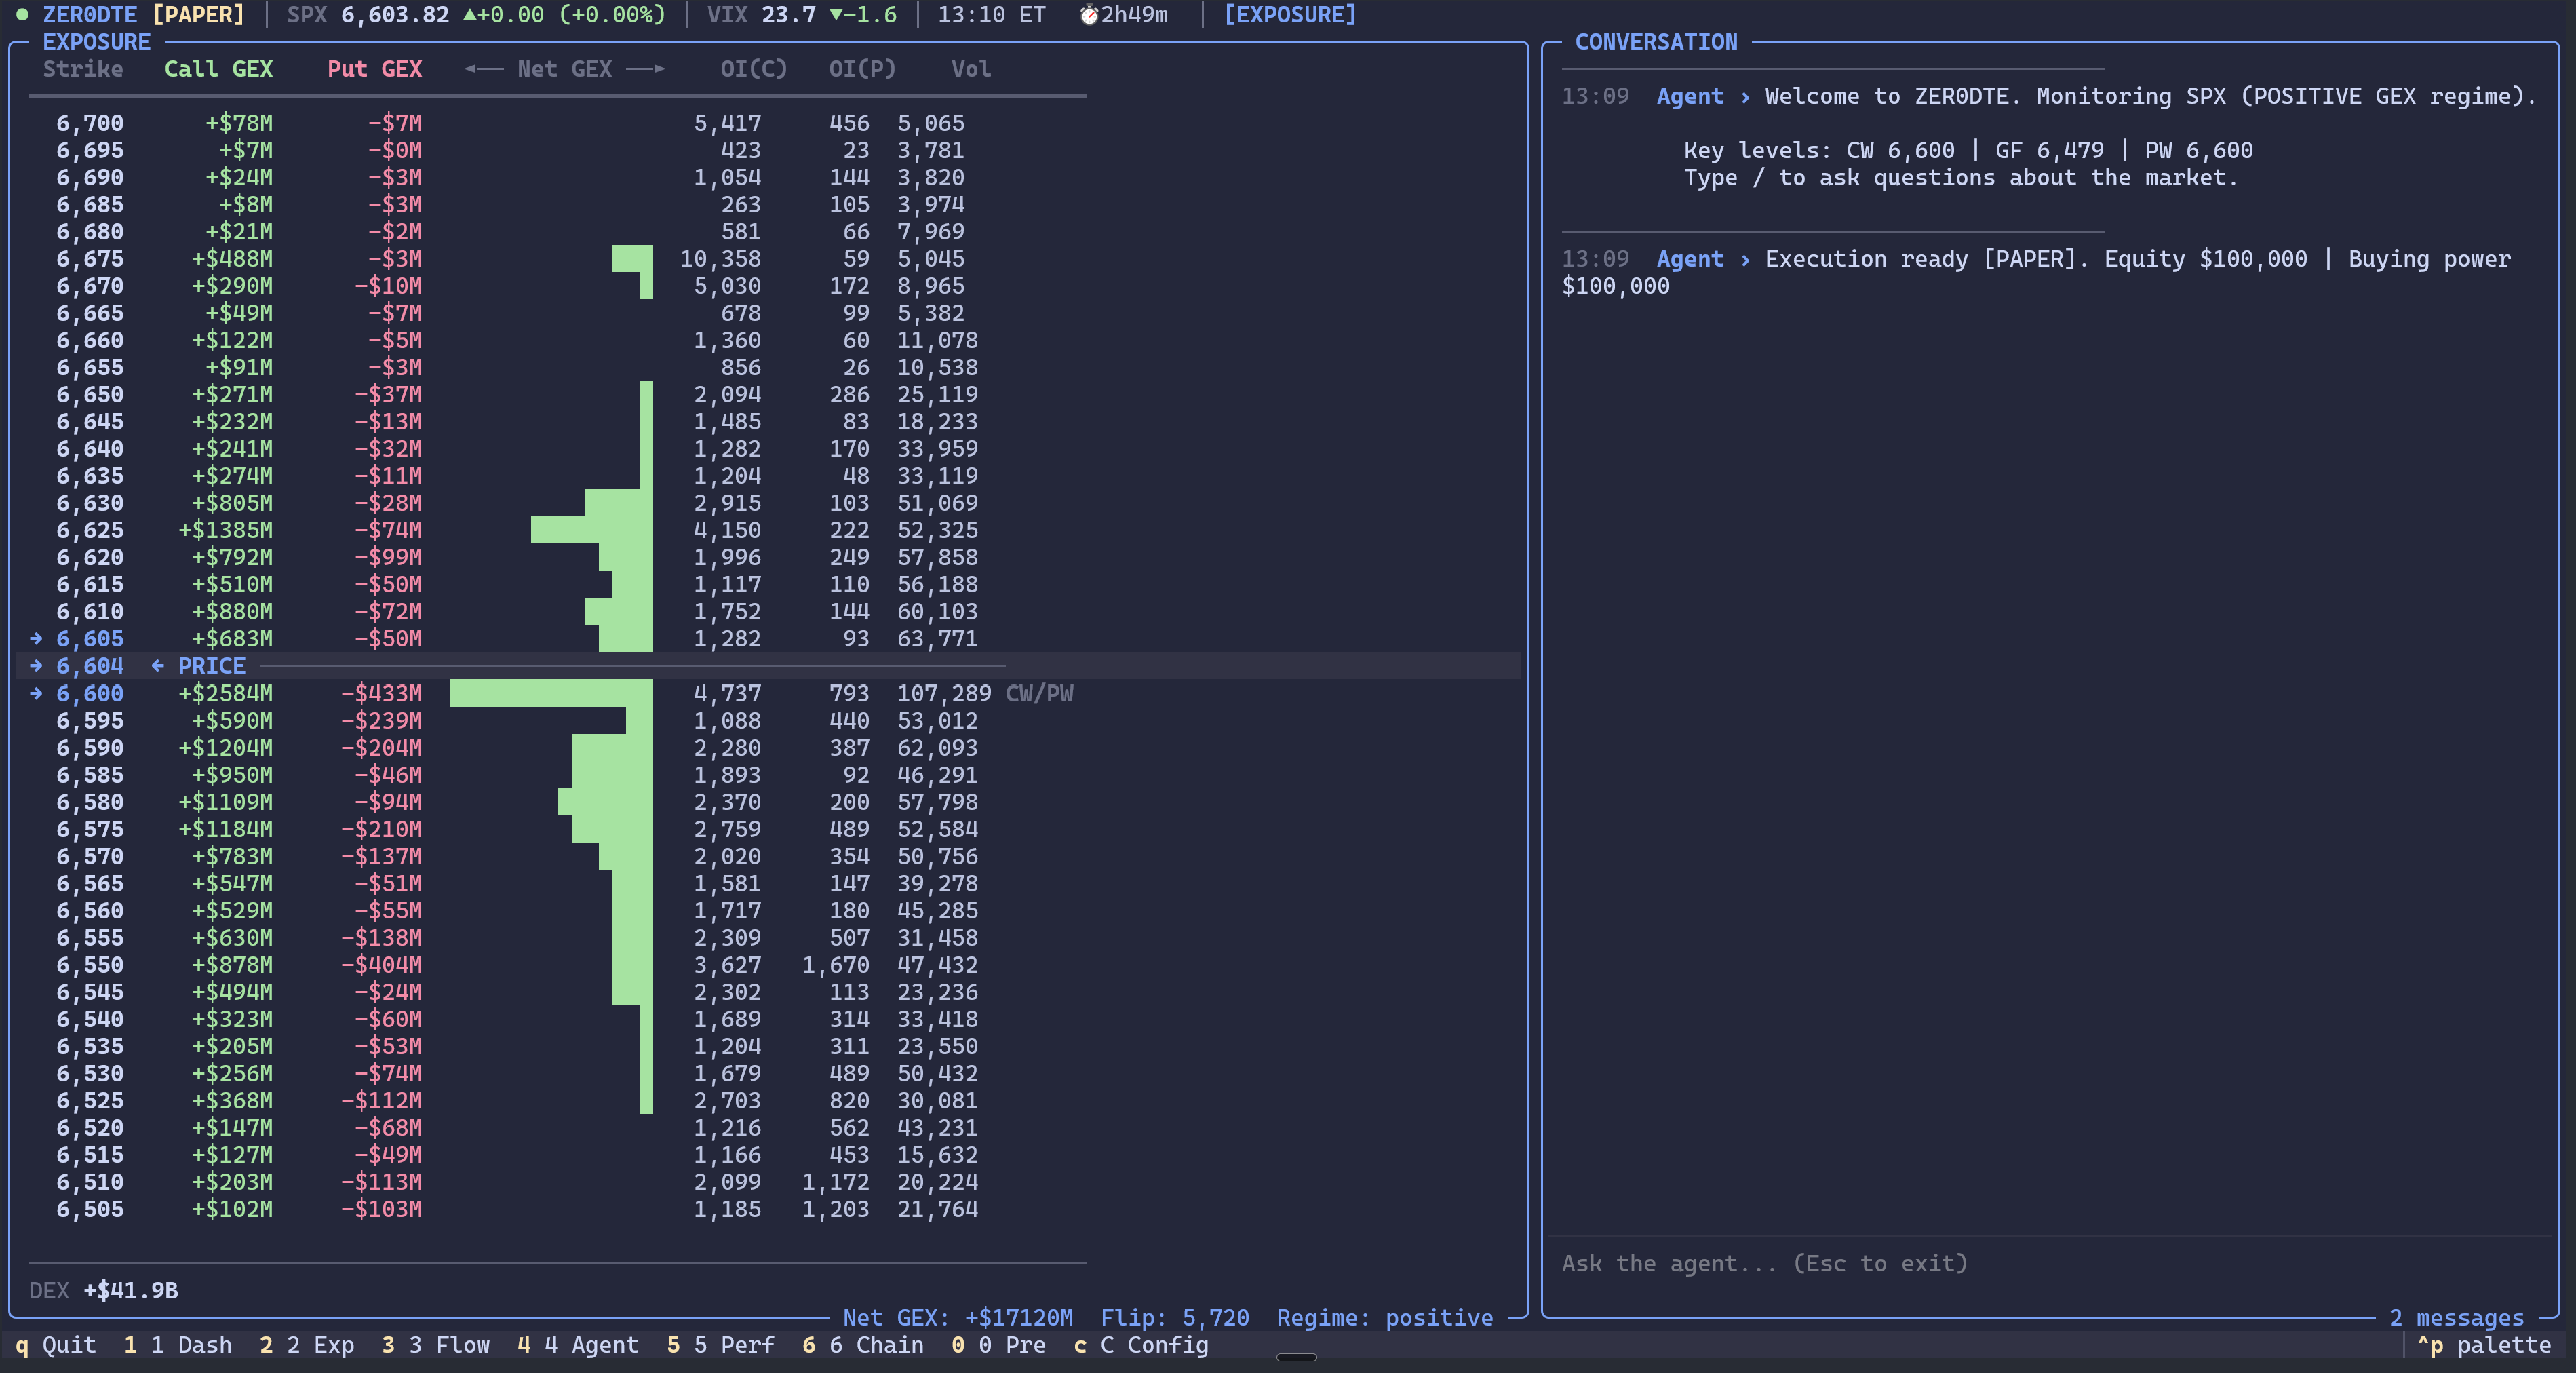Switch to the Dash view
The height and width of the screenshot is (1373, 2576).
(x=178, y=1345)
